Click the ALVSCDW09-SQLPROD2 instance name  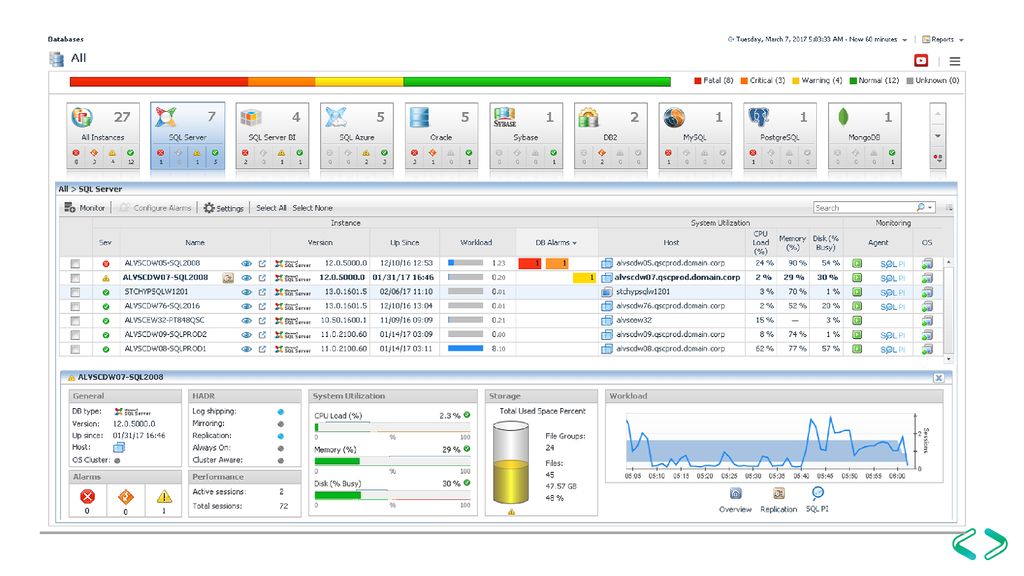coord(165,334)
